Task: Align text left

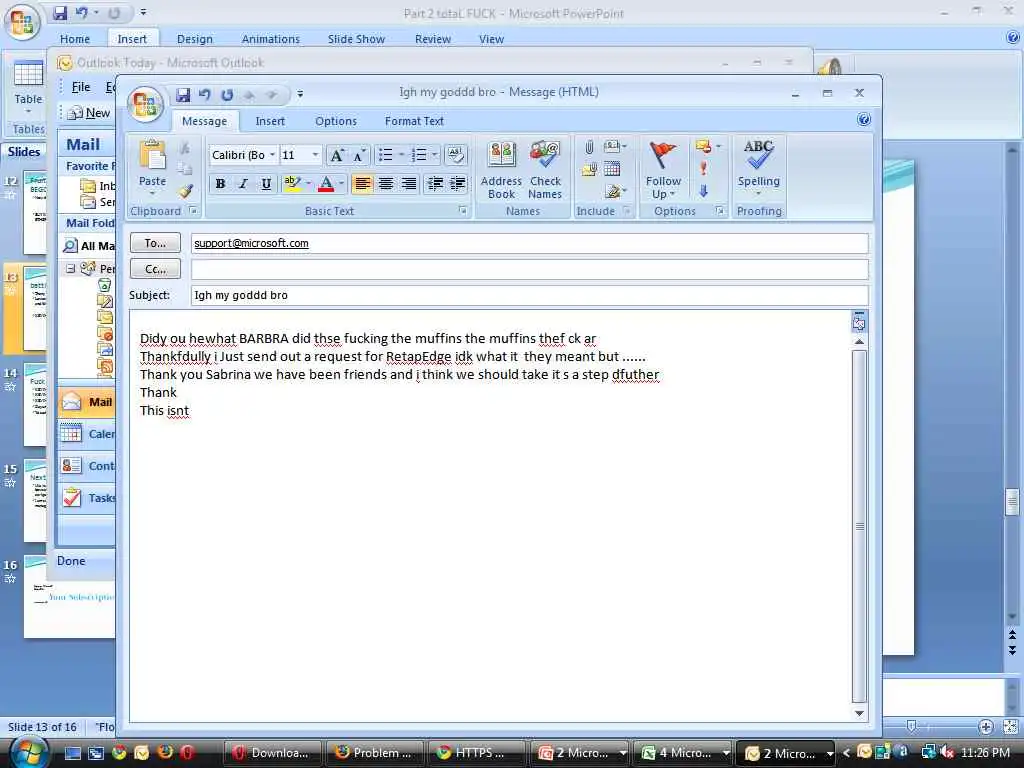Action: (x=362, y=184)
